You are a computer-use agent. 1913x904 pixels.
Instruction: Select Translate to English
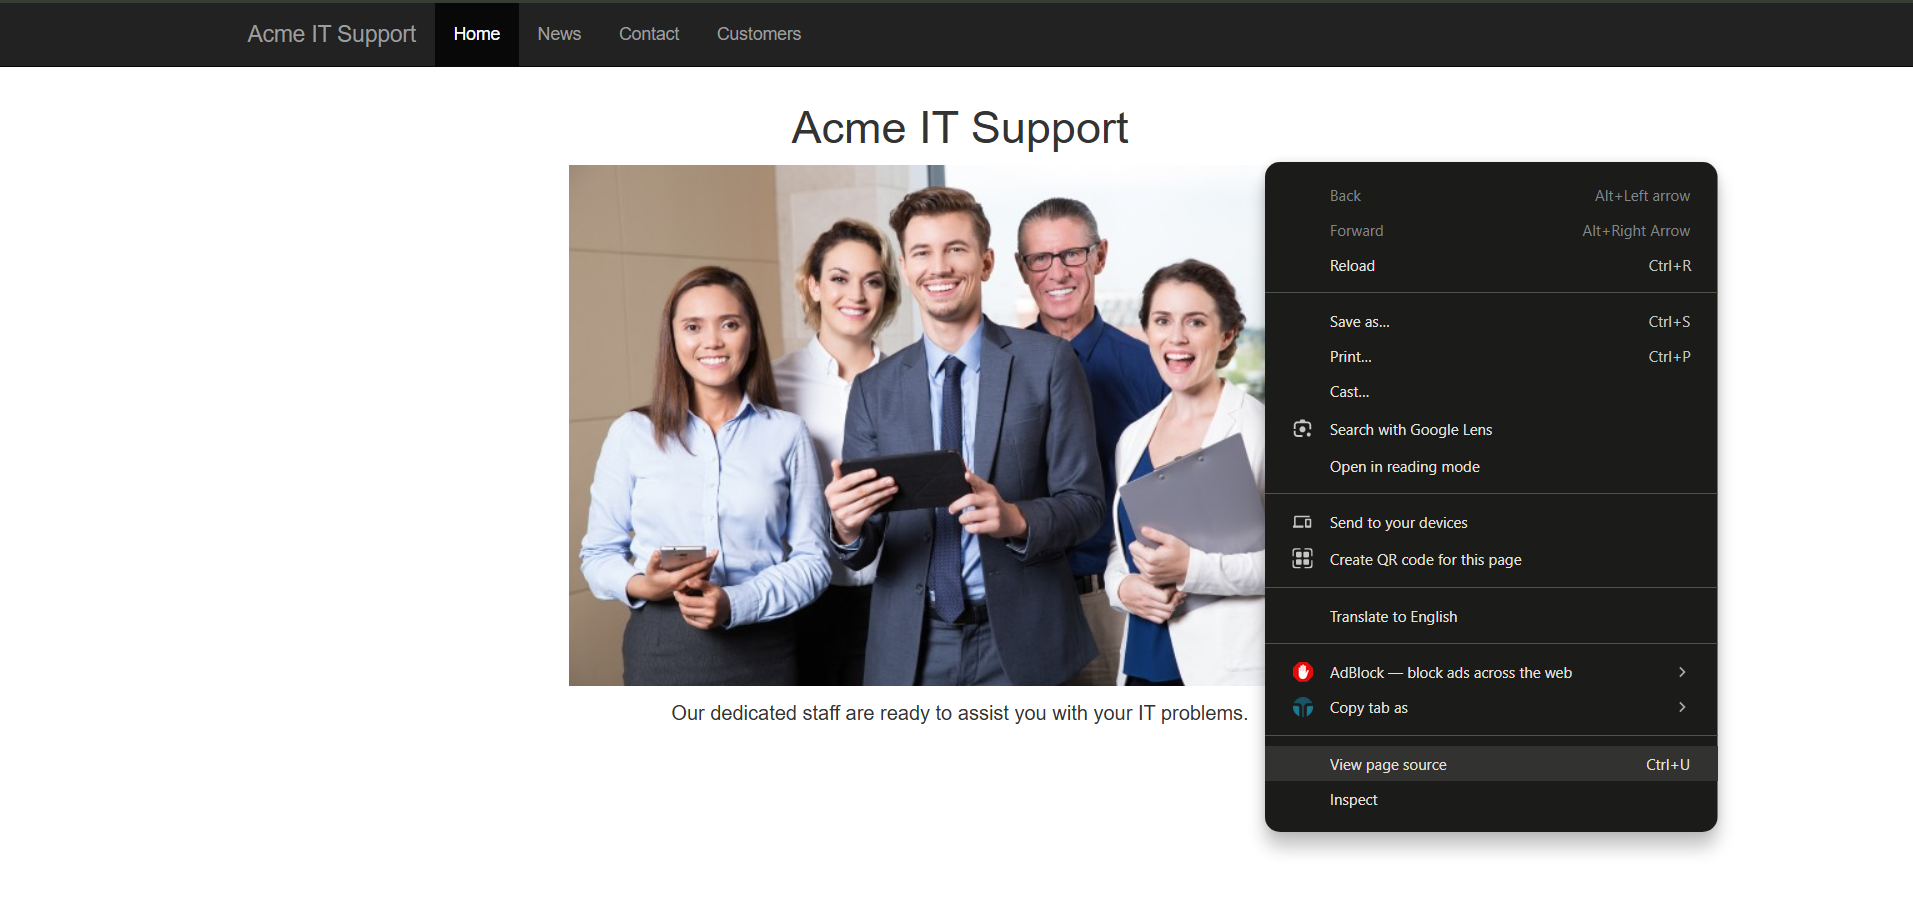1393,617
